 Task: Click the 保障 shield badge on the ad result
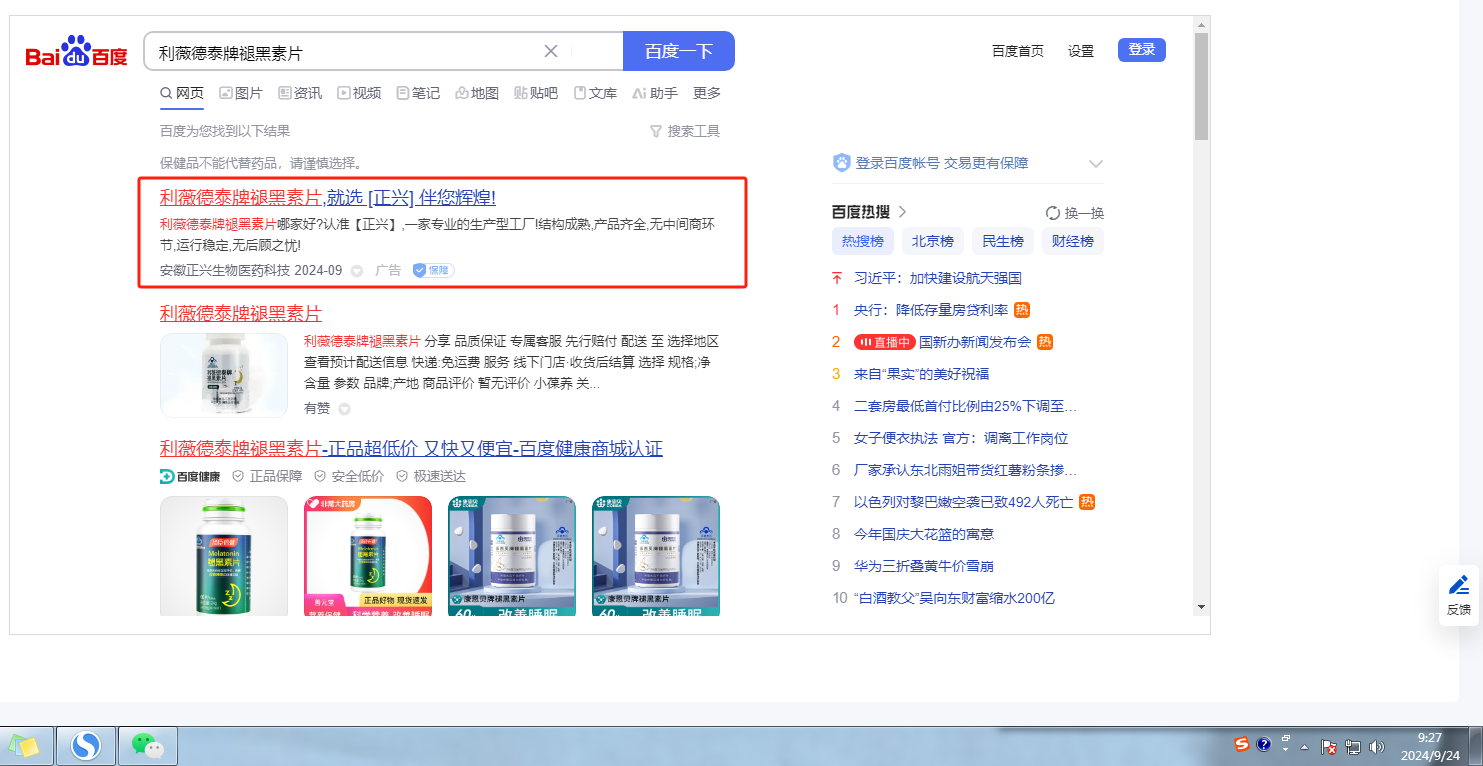coord(433,270)
